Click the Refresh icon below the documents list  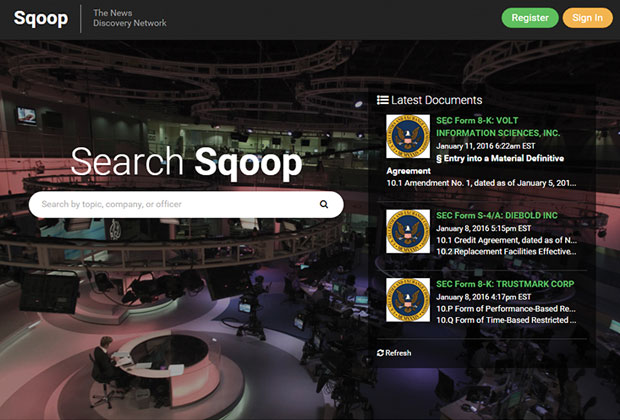380,353
